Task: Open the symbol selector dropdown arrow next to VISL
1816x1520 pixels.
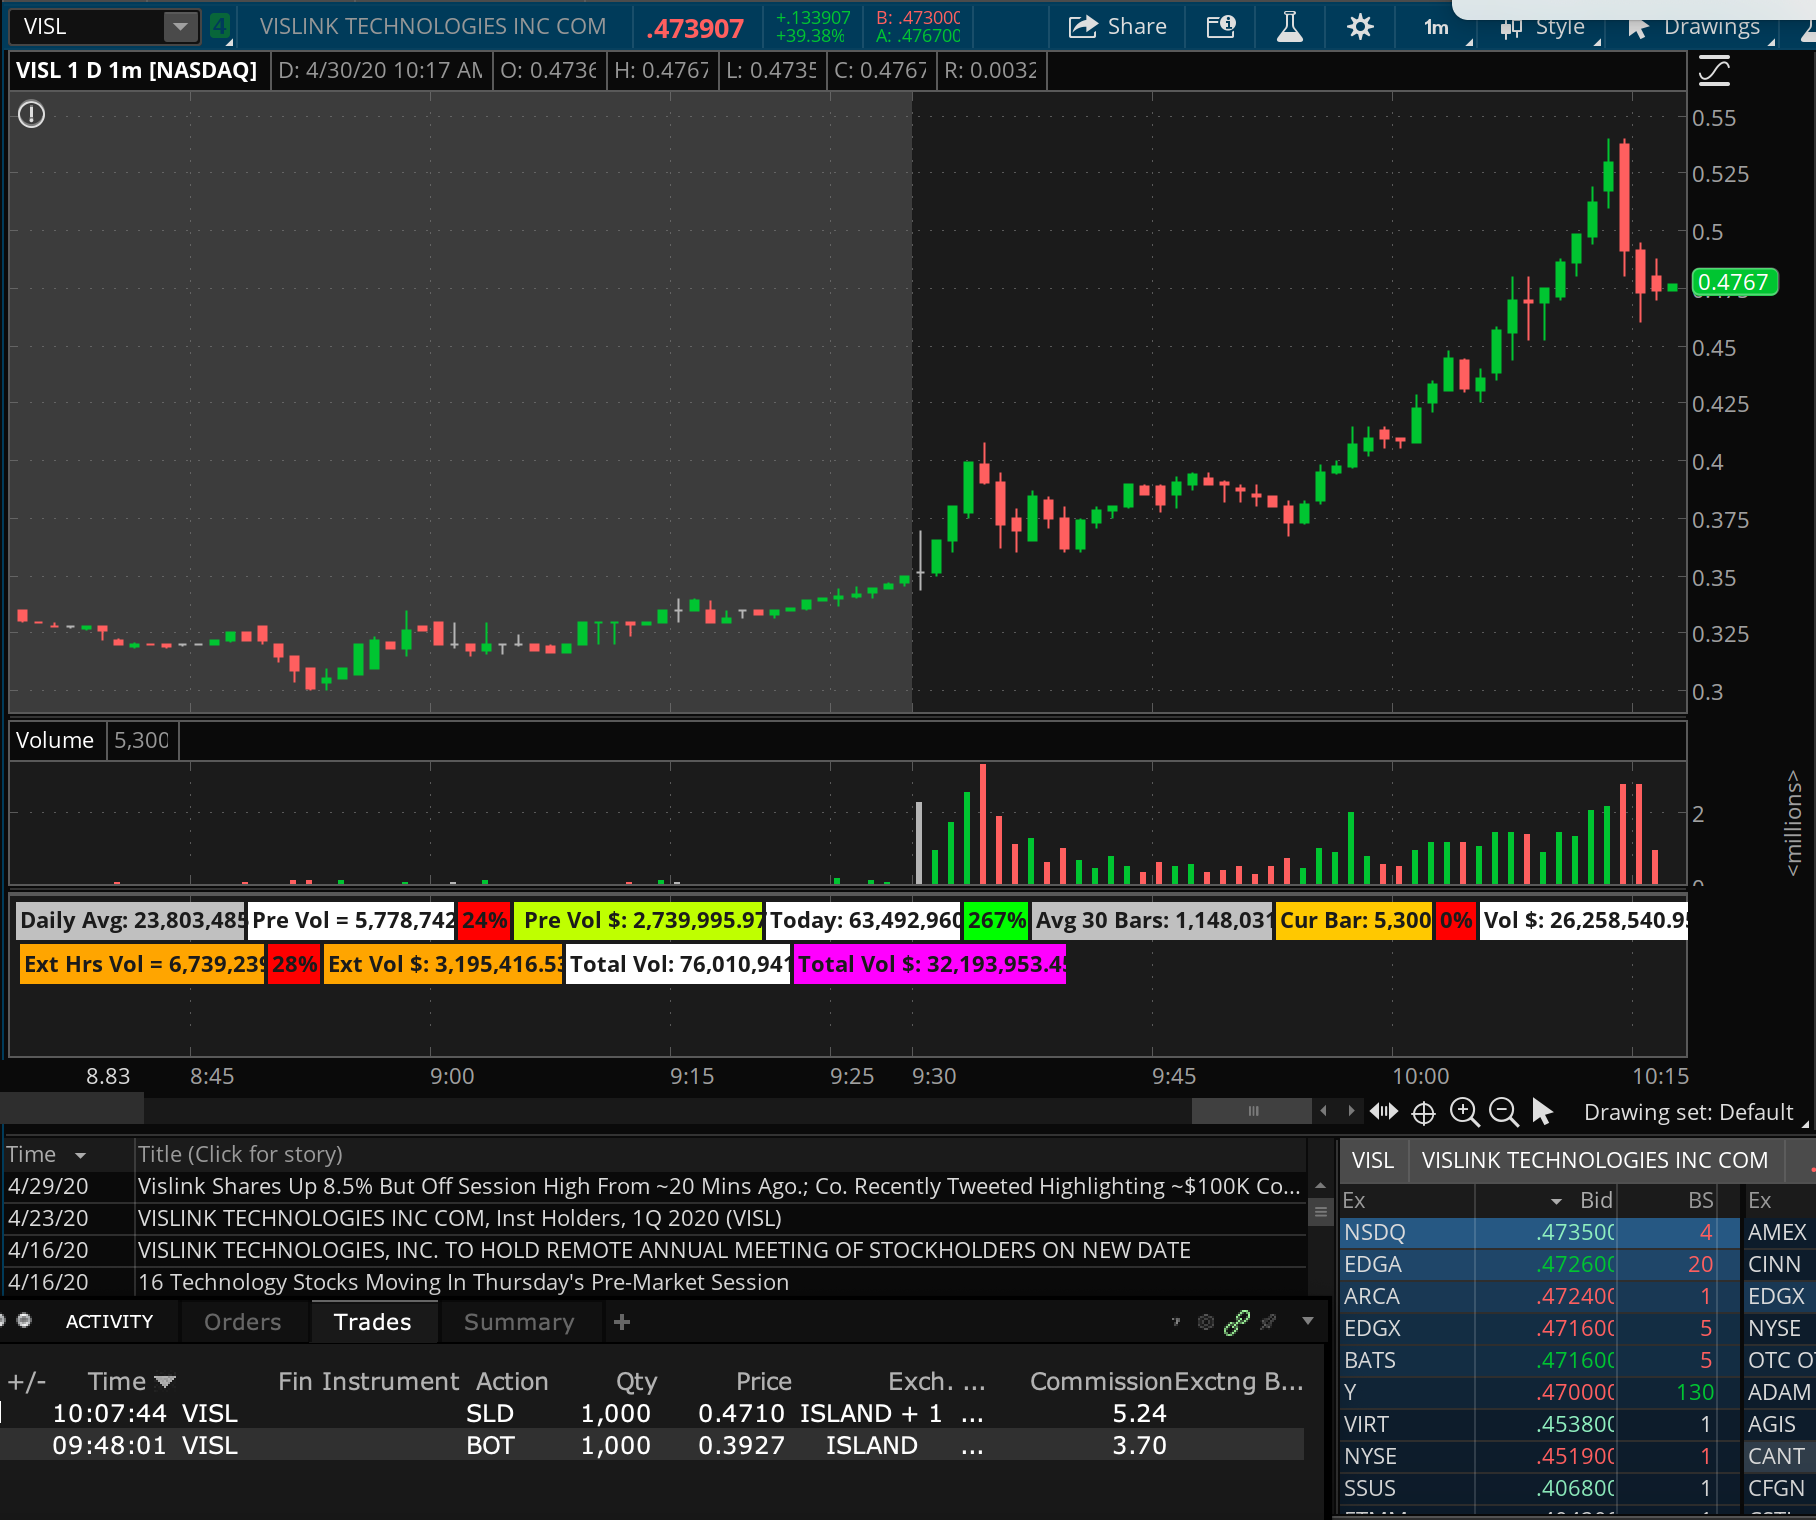Action: pyautogui.click(x=180, y=27)
